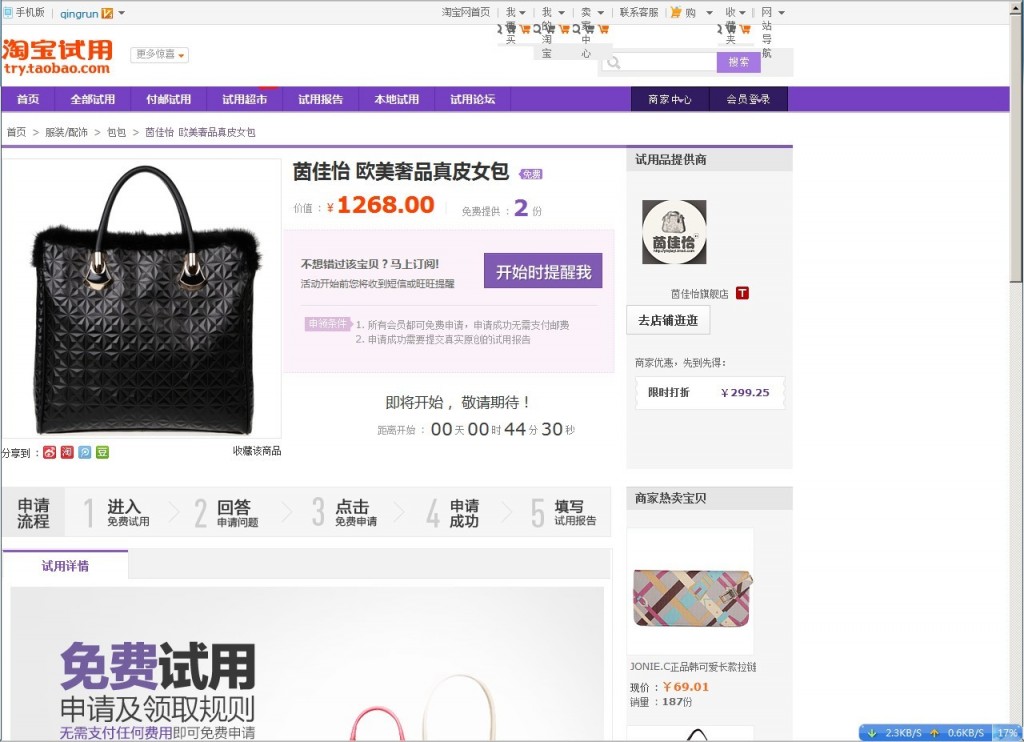The image size is (1024, 742).
Task: Share via the green Douban 豆 icon
Action: [103, 452]
